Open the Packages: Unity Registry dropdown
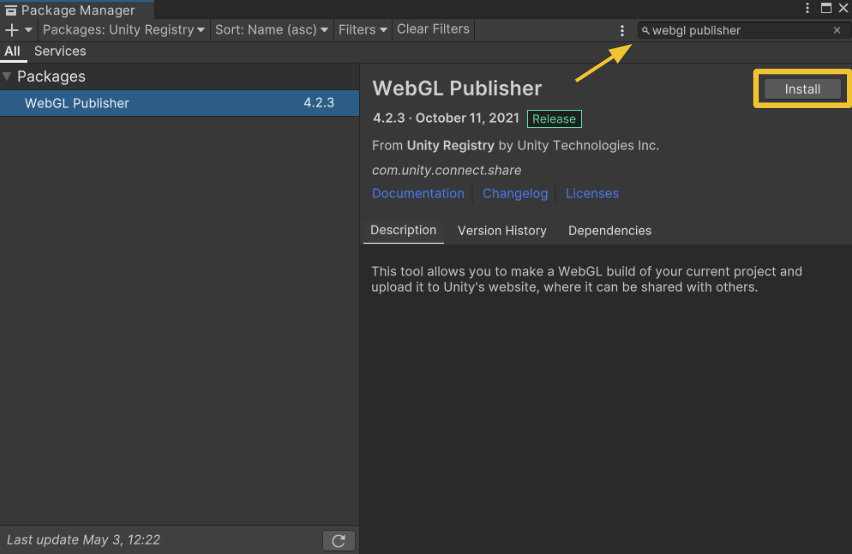The height and width of the screenshot is (554, 852). pos(123,30)
